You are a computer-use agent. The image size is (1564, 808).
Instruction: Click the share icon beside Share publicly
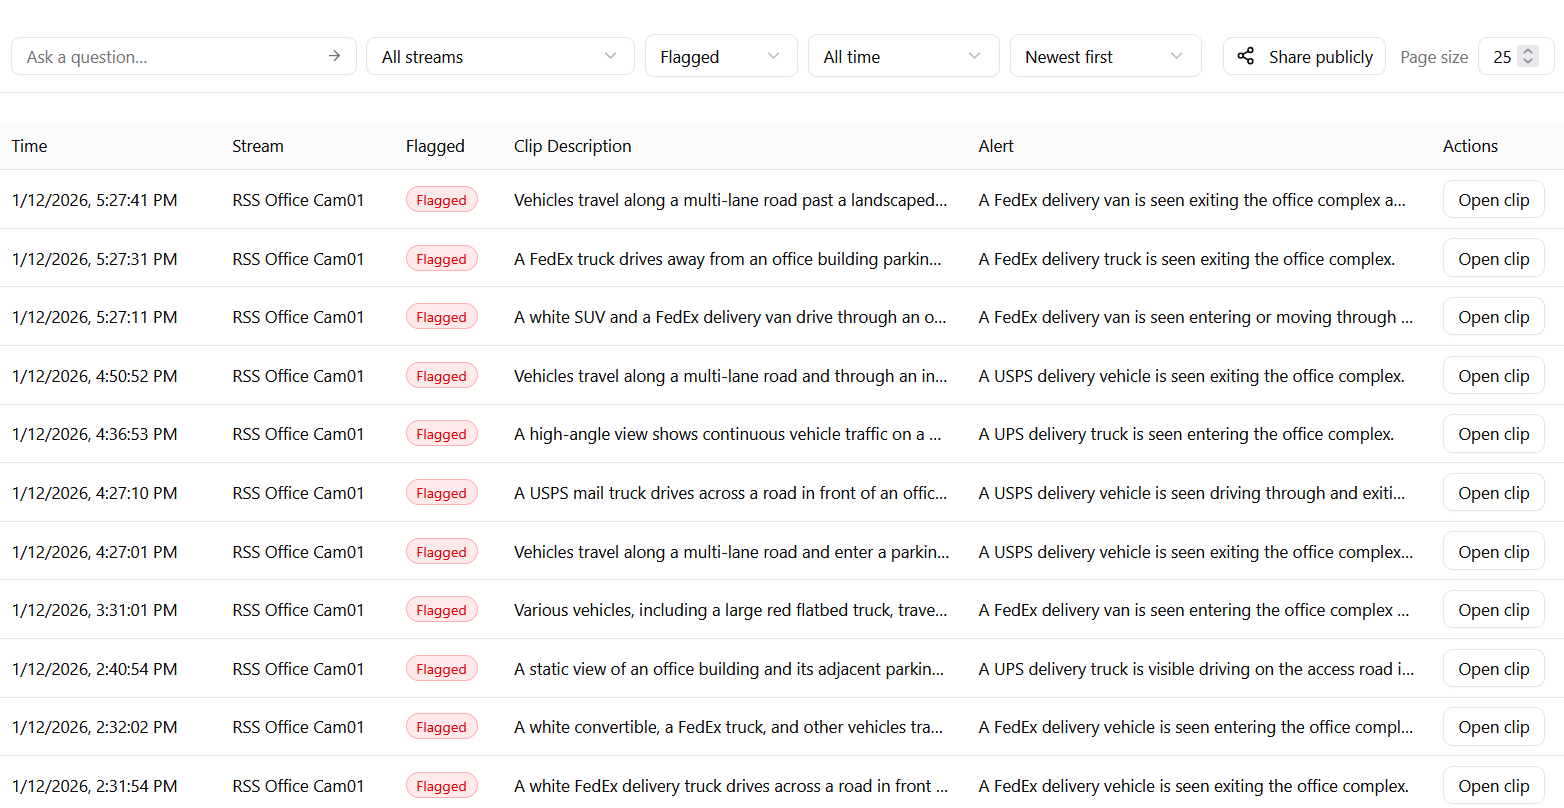point(1246,56)
